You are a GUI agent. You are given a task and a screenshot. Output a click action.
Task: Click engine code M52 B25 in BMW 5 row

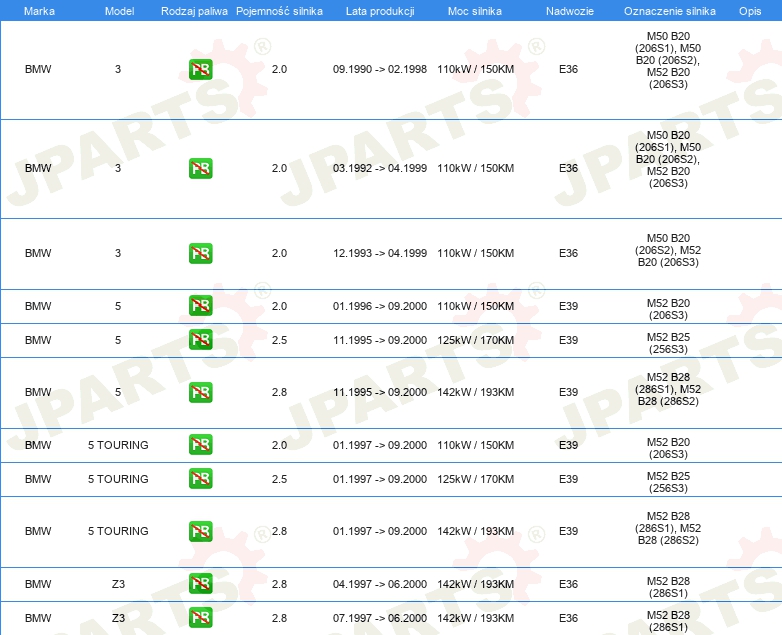[x=668, y=343]
